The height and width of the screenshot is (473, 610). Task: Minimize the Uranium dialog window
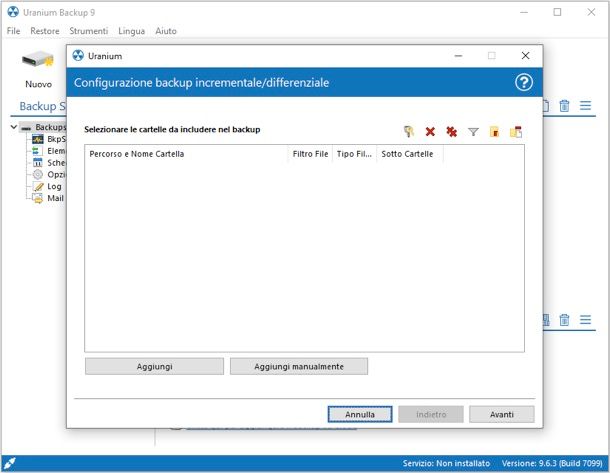point(458,56)
